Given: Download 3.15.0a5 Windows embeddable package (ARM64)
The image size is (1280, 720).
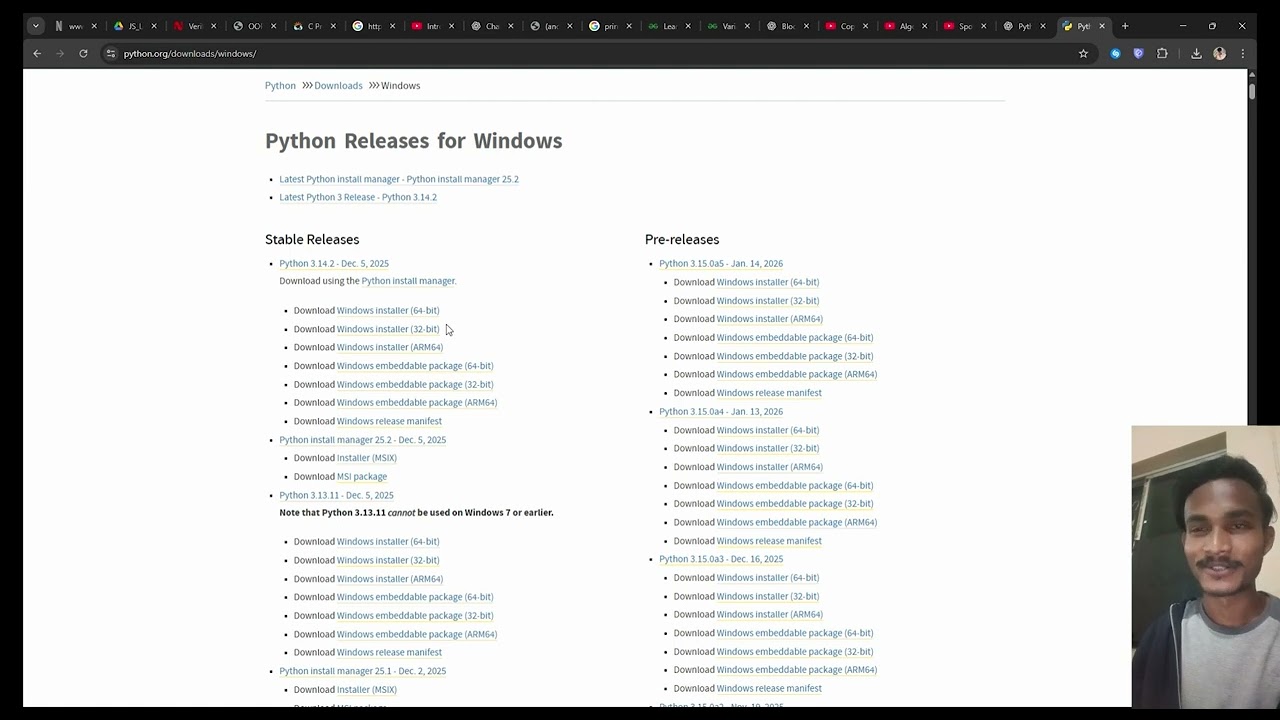Looking at the screenshot, I should point(797,374).
